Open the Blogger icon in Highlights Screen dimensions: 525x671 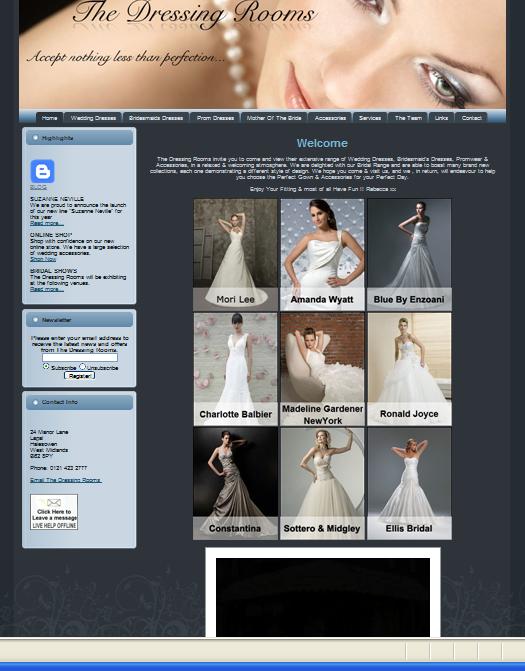[x=42, y=171]
